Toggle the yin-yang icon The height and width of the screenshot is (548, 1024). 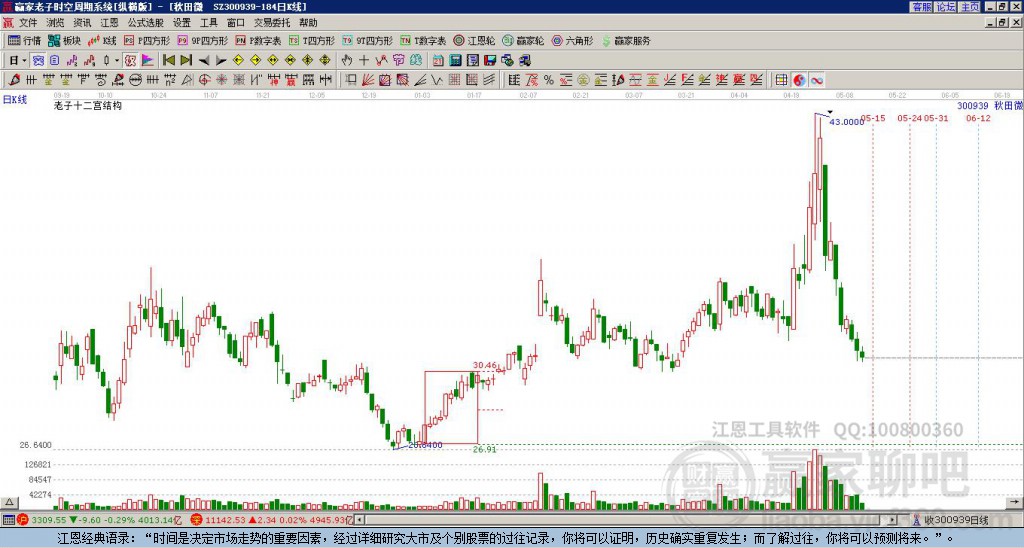pos(799,80)
